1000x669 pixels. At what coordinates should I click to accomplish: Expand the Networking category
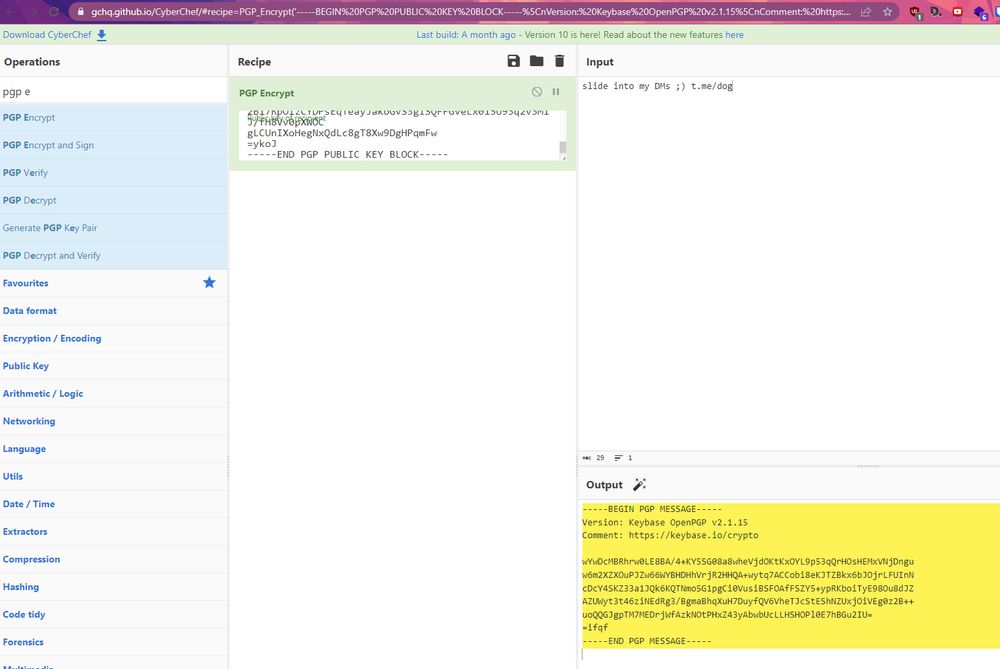click(114, 421)
